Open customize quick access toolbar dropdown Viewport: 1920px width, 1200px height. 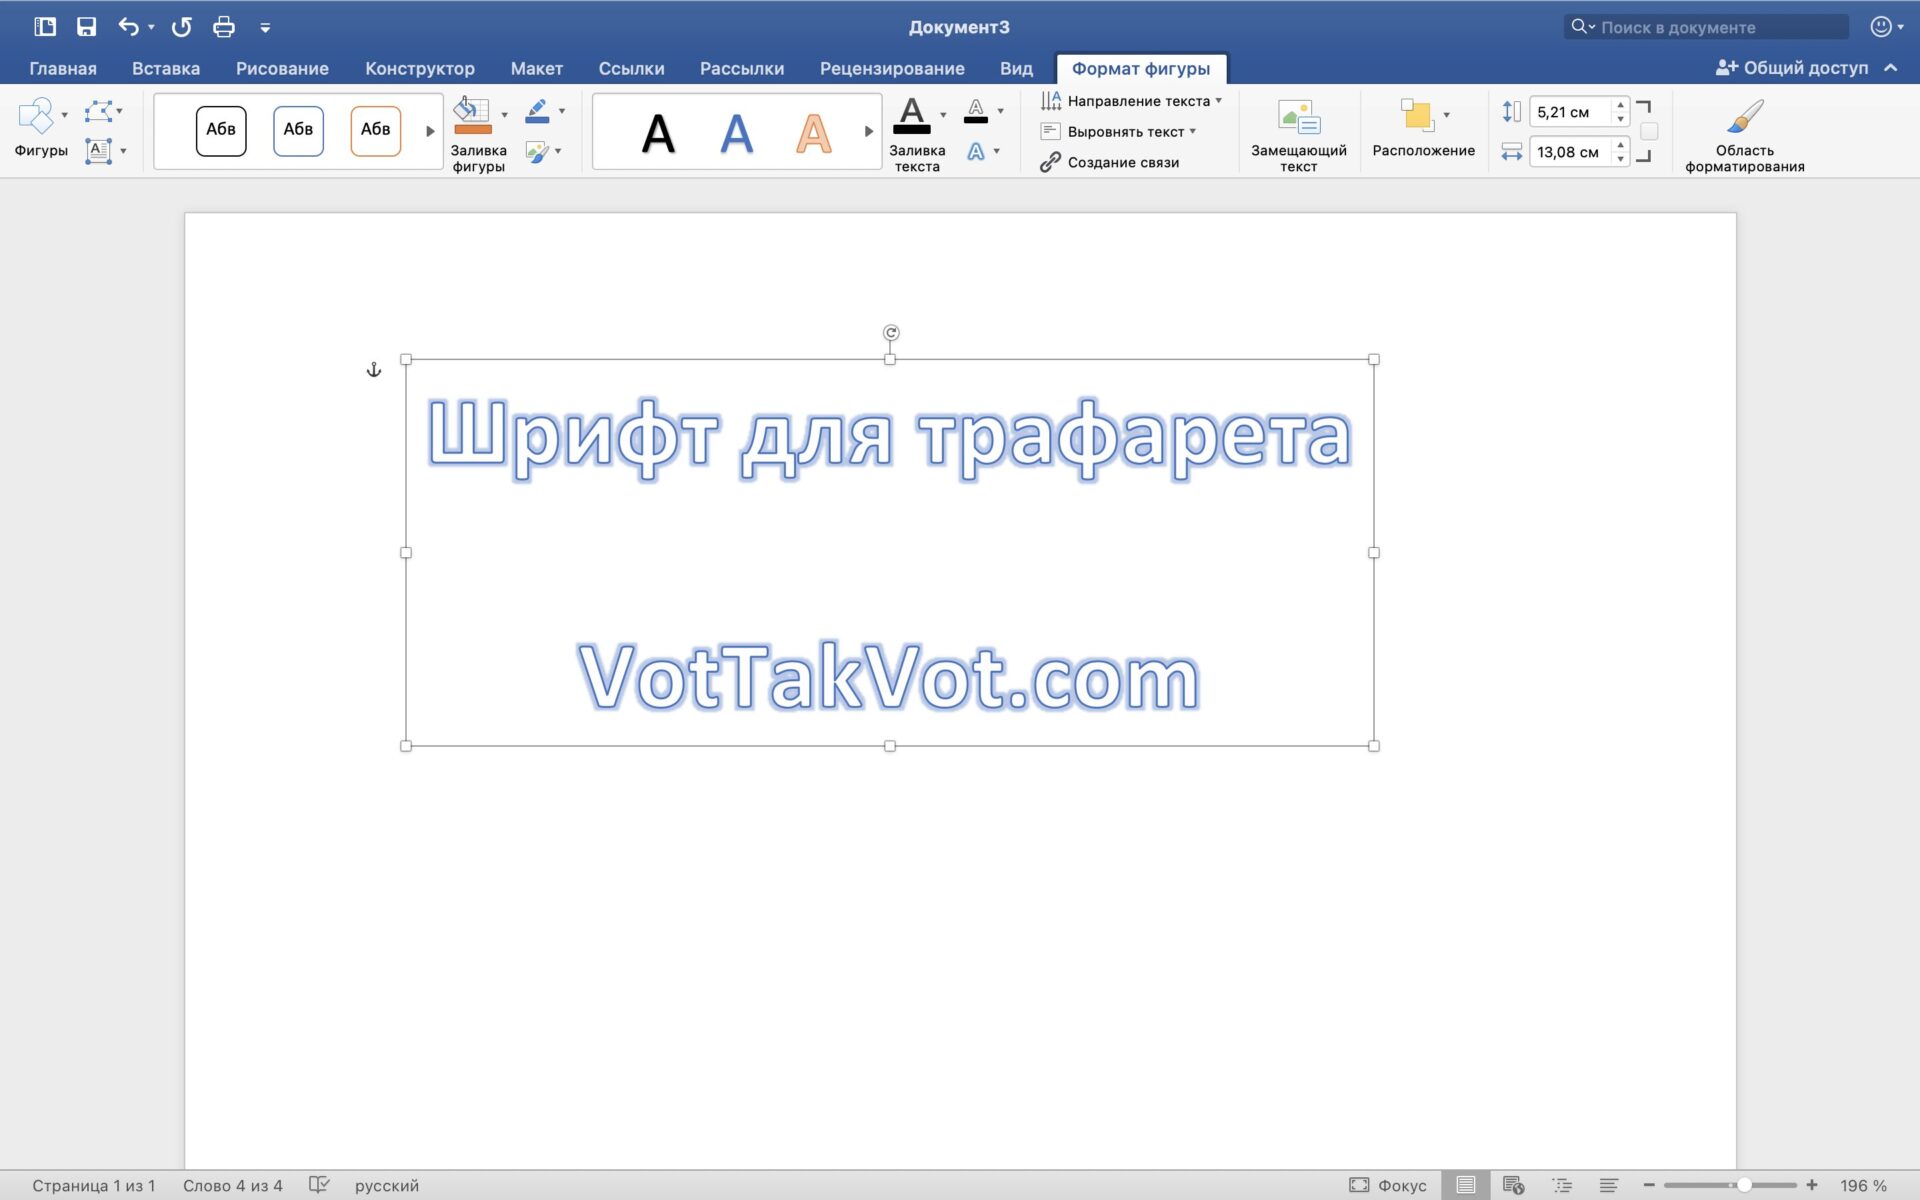[265, 28]
